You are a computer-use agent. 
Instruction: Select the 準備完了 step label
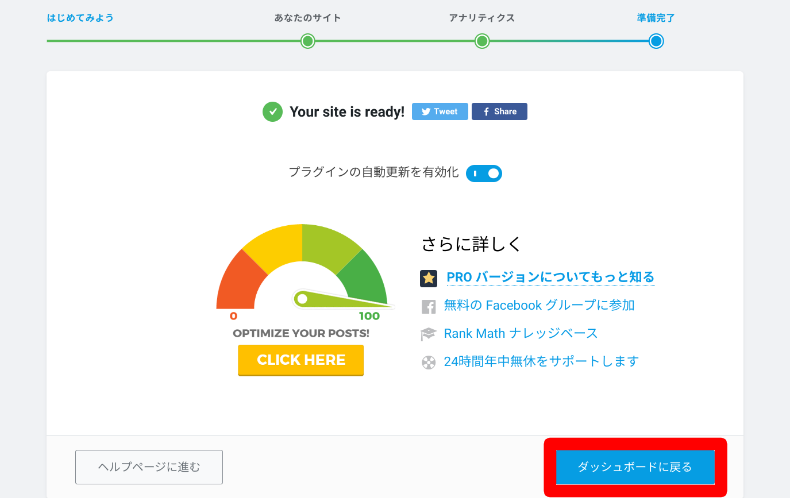[656, 18]
